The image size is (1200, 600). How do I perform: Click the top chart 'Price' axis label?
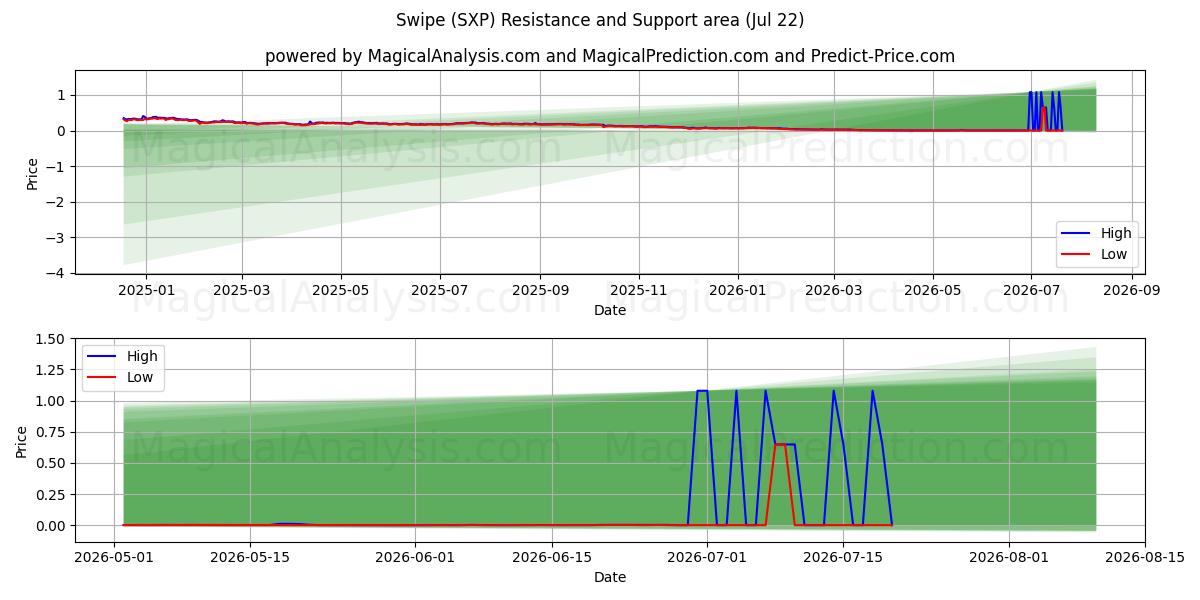(x=32, y=174)
